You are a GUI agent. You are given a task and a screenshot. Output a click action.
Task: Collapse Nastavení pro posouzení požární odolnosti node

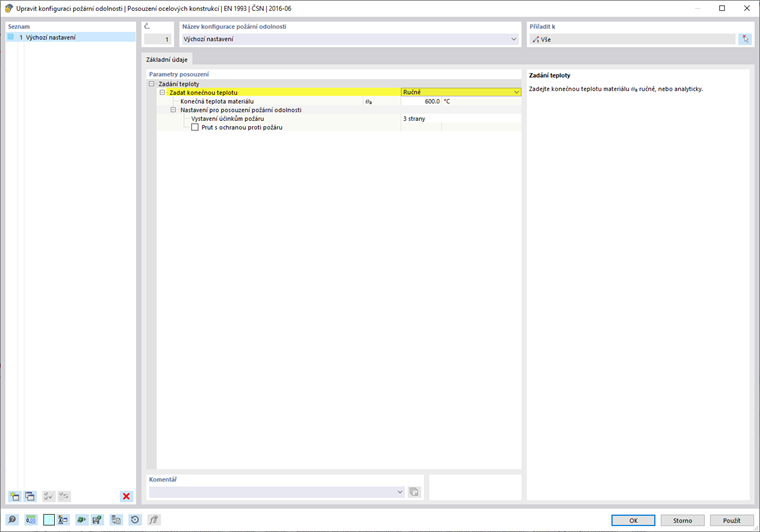(173, 110)
